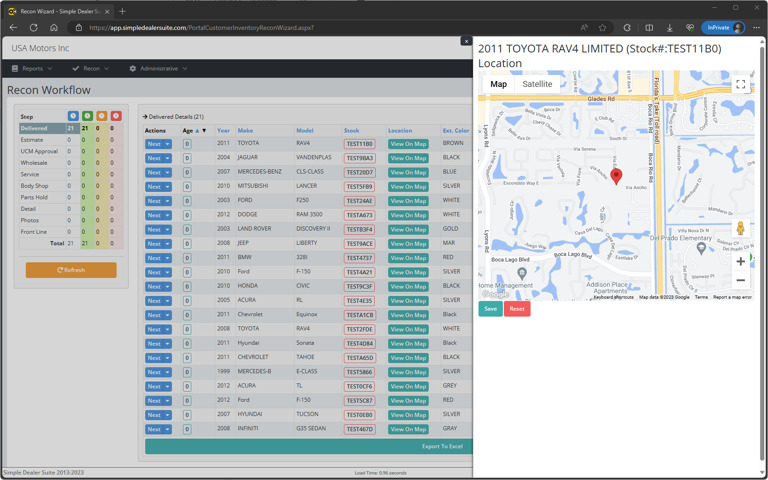Viewport: 768px width, 480px height.
Task: Open a new browser tab
Action: click(122, 11)
